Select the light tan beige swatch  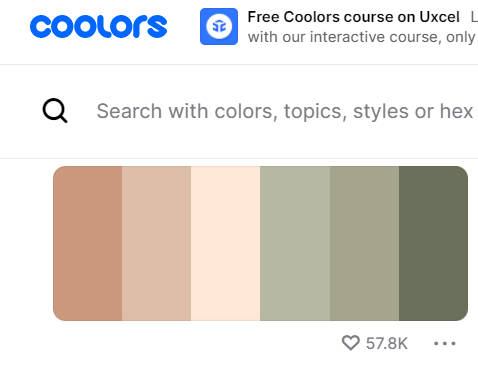tap(157, 243)
